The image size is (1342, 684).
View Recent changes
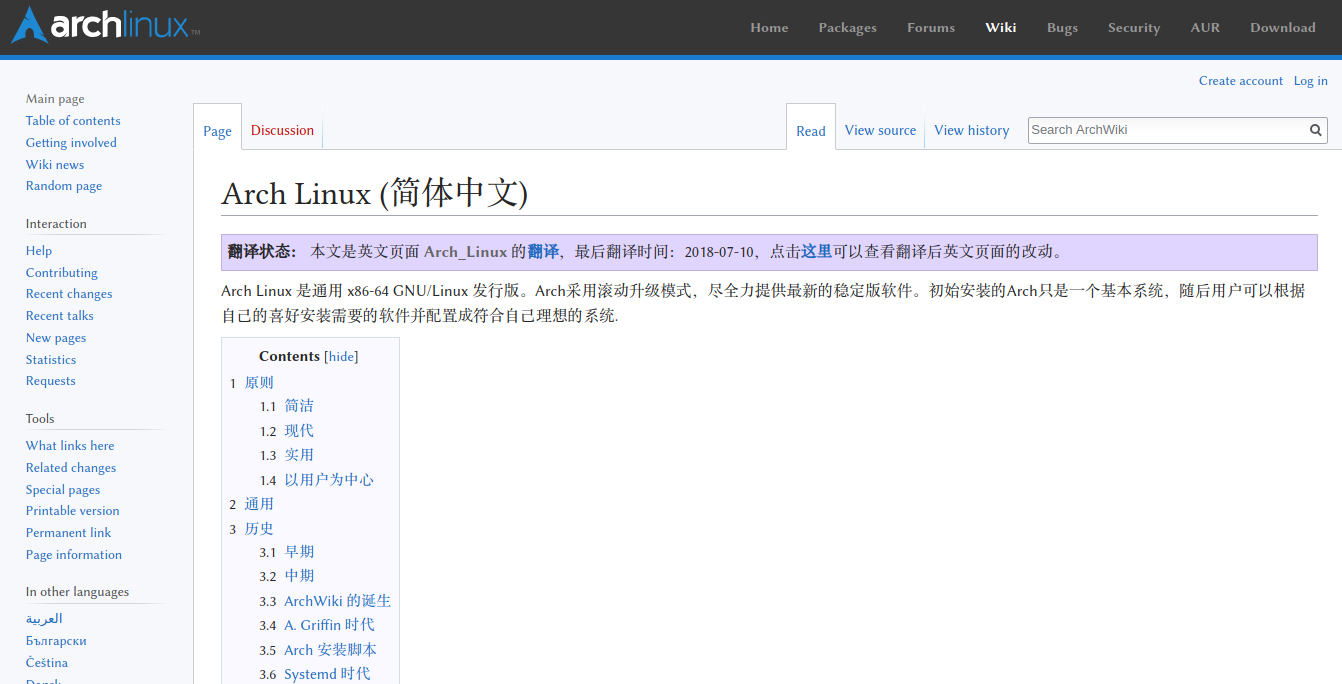(69, 294)
